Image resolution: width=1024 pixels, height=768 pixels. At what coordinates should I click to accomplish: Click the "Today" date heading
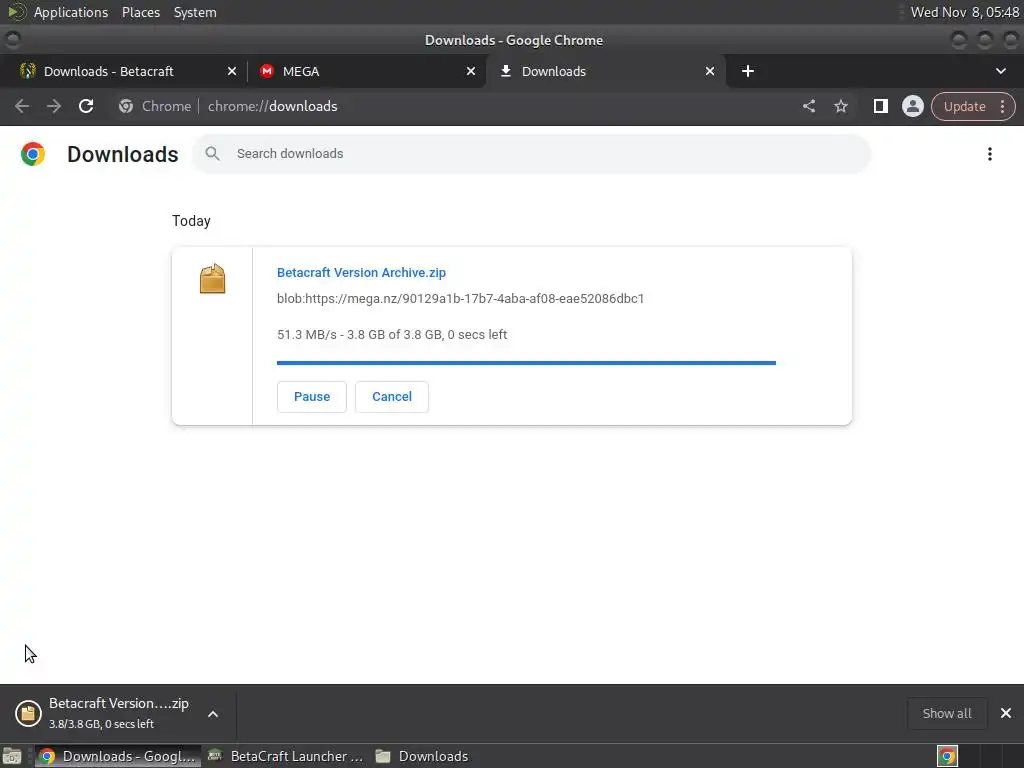click(191, 221)
